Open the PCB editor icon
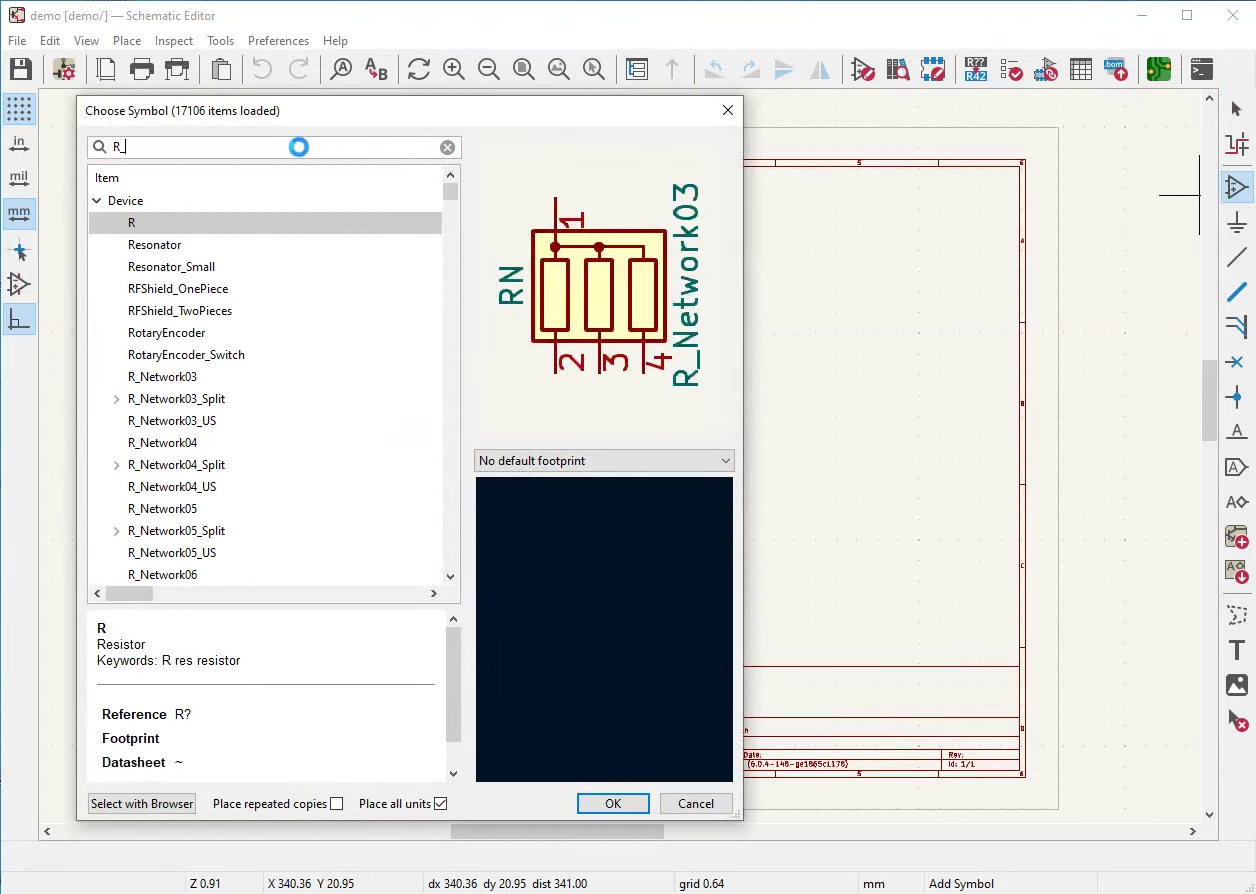 [x=1159, y=69]
